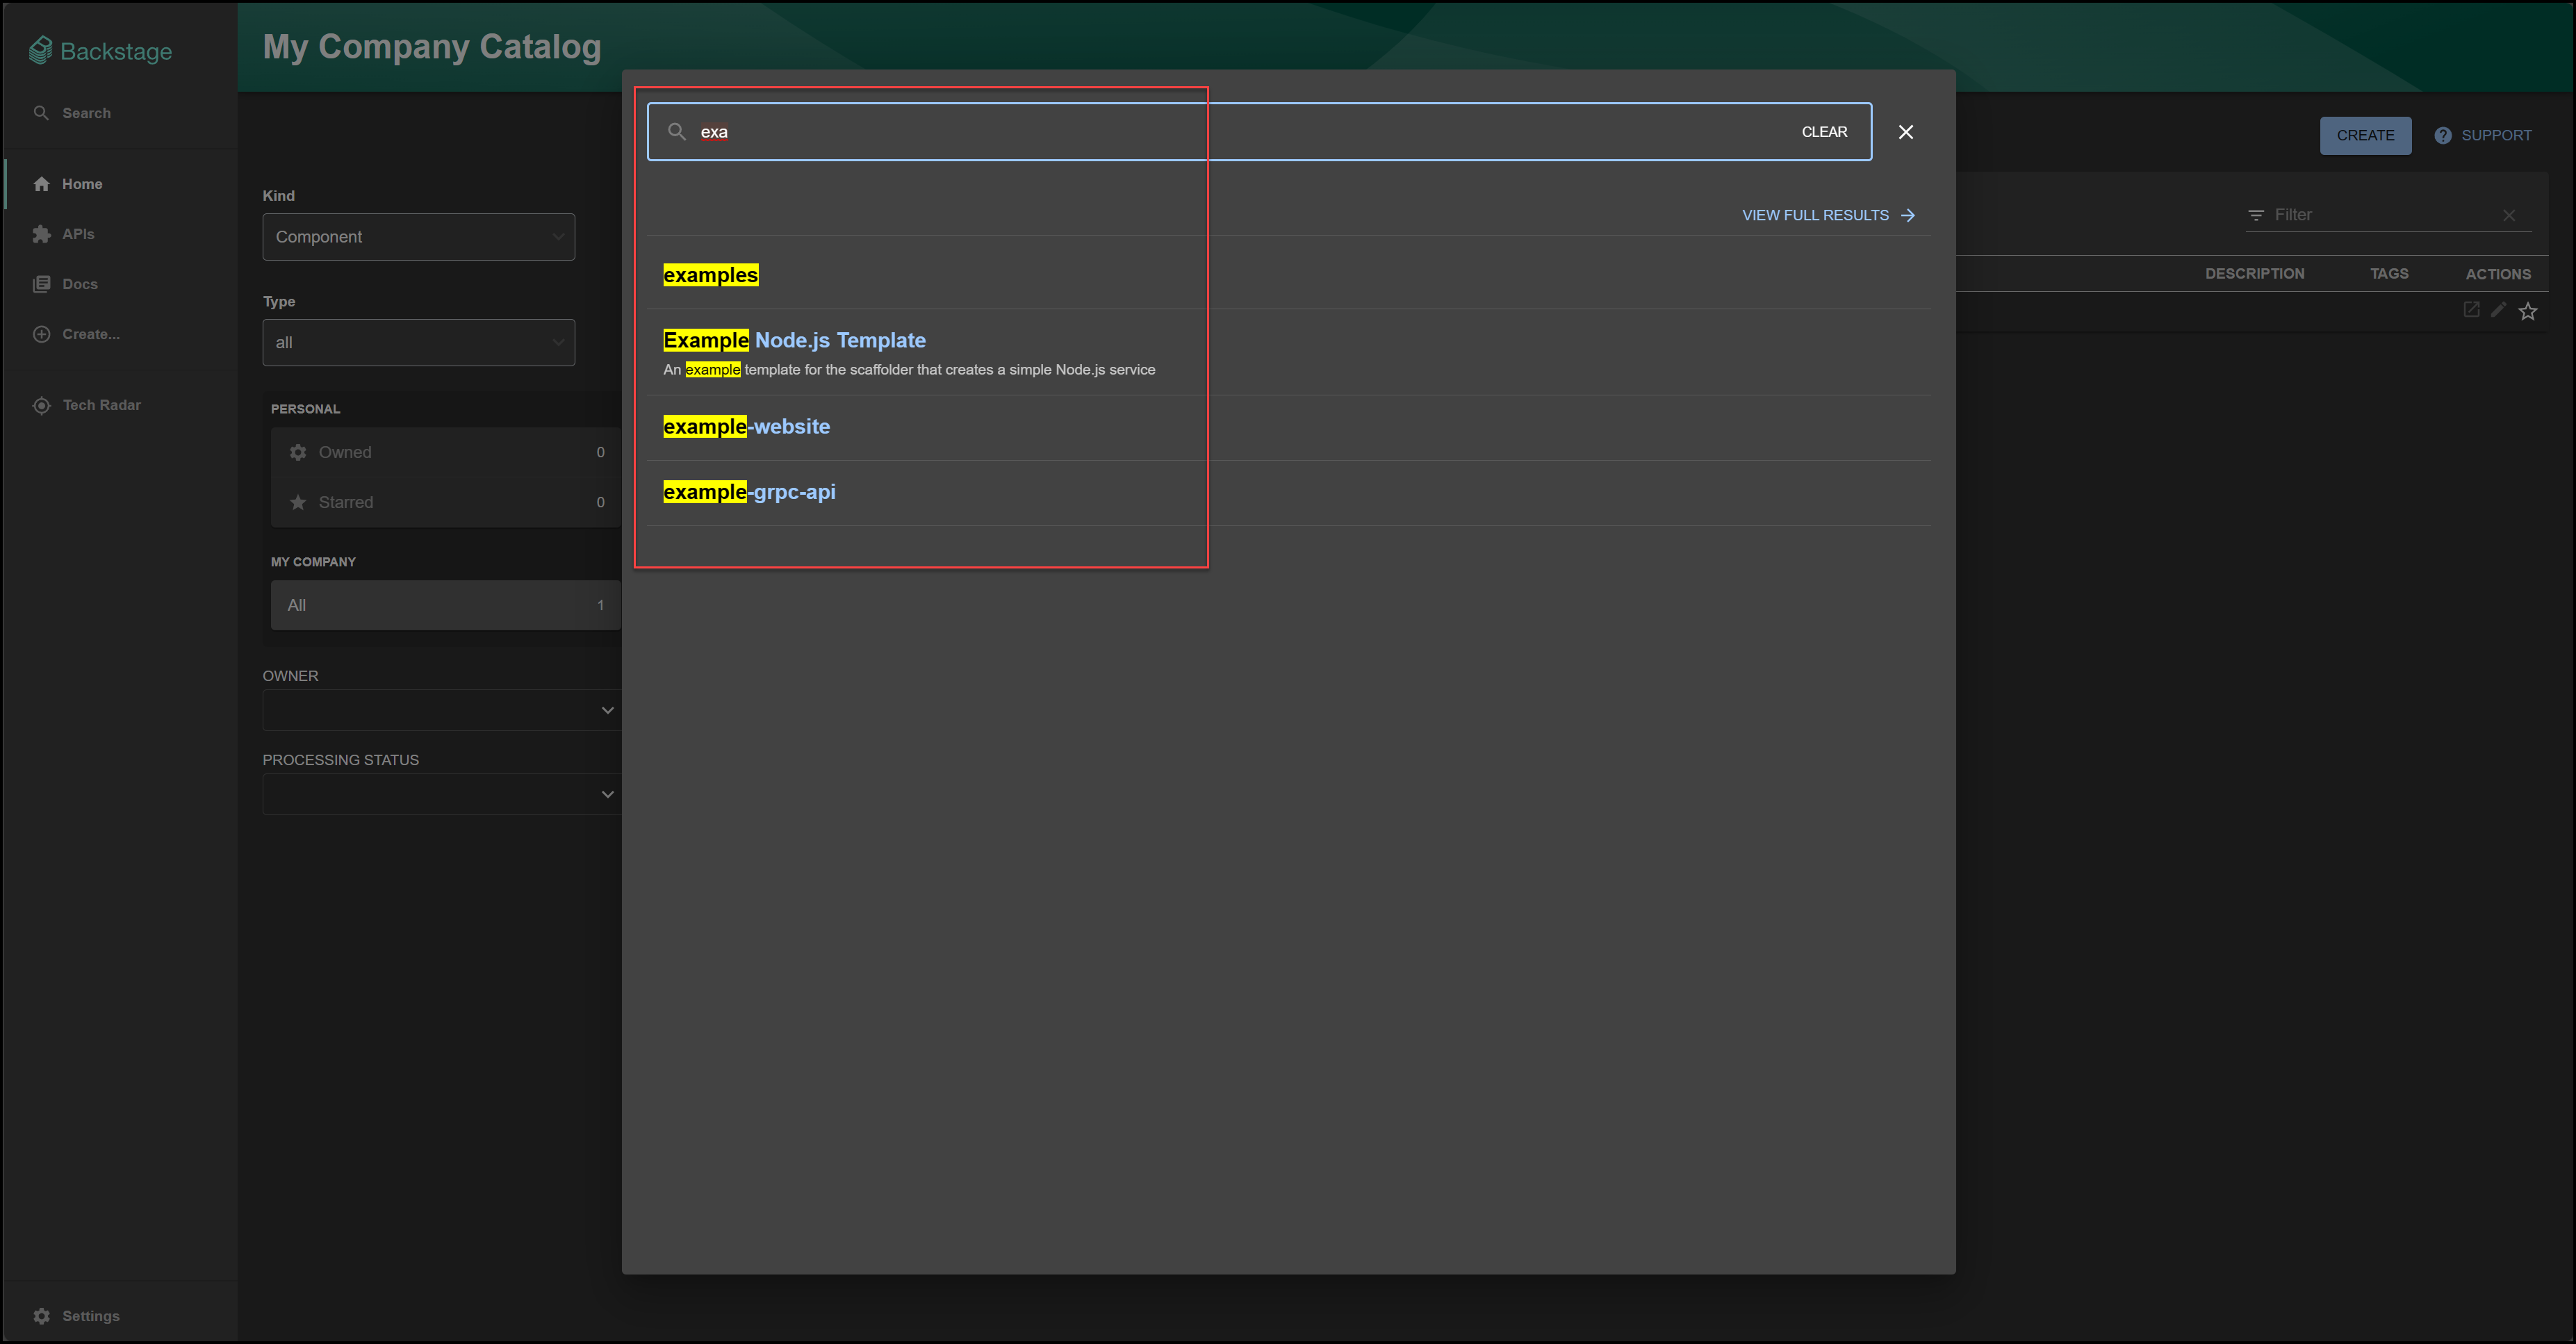Click the open-in-new icon under Actions
2576x1344 pixels.
(2471, 310)
